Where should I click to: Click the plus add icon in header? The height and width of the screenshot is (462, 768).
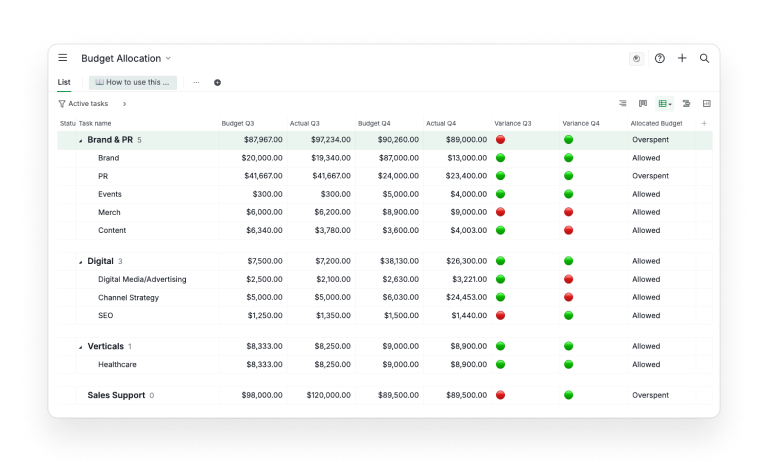click(682, 58)
